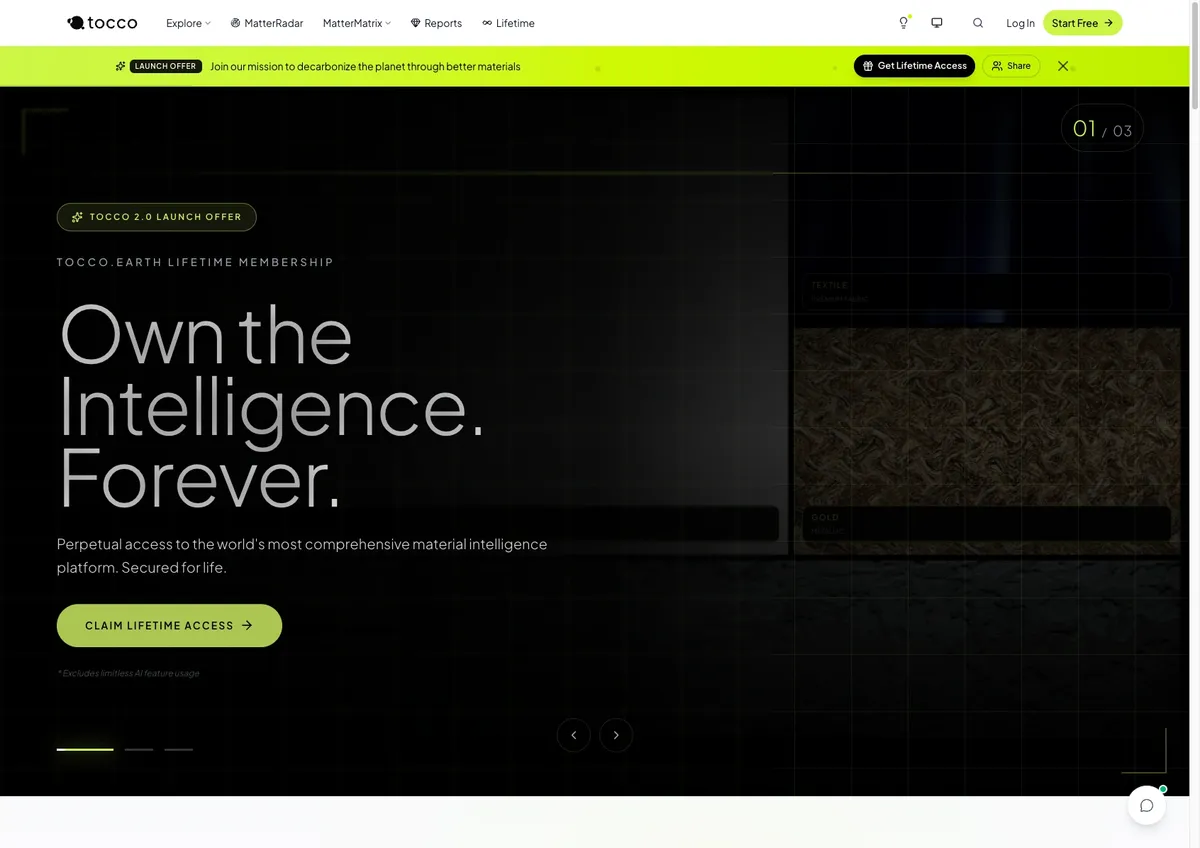Click the Log In link
Viewport: 1200px width, 848px height.
pyautogui.click(x=1020, y=23)
